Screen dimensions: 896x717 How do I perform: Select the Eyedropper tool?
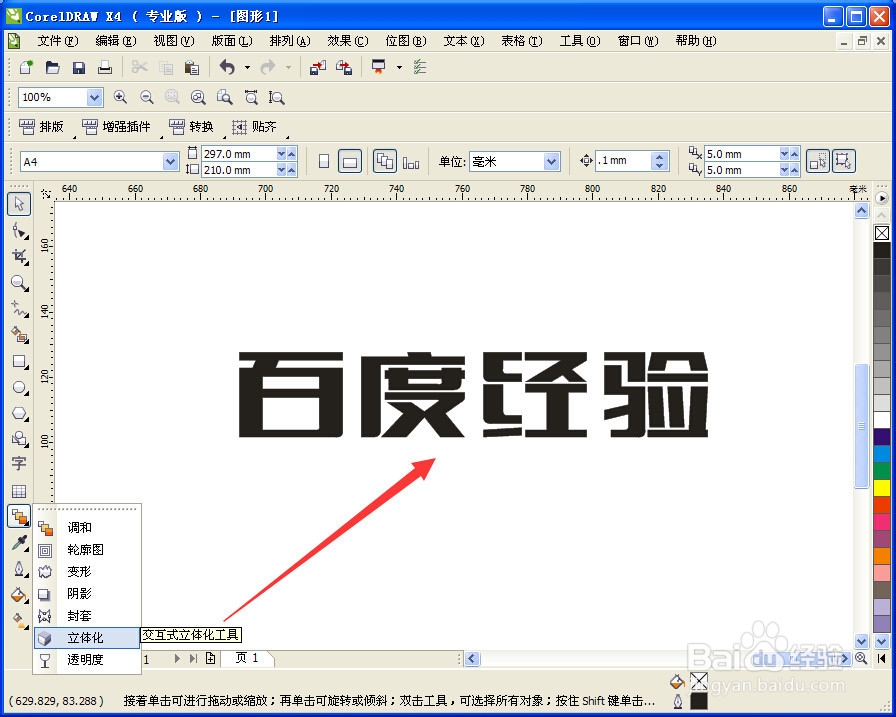pos(19,543)
